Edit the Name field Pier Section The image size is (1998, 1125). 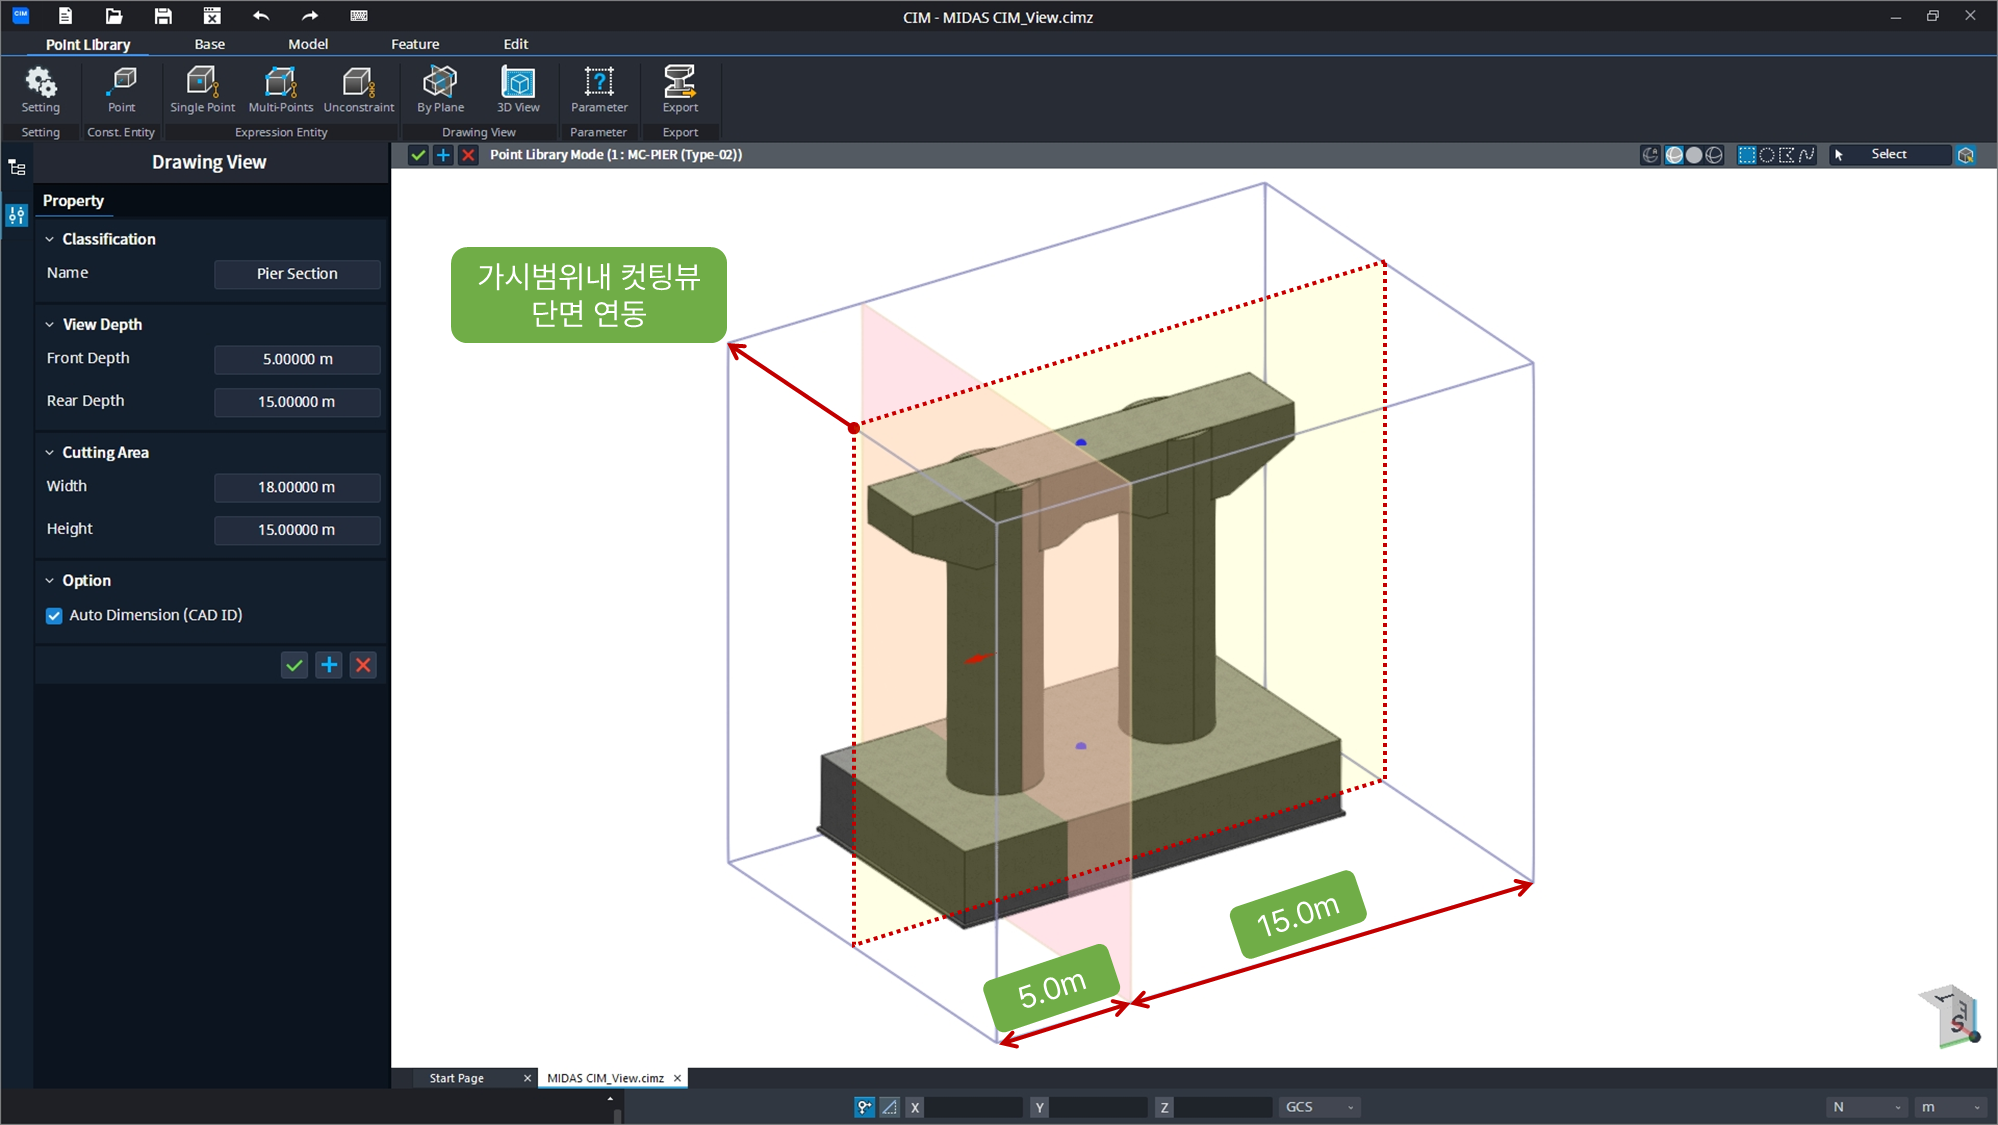pos(297,274)
